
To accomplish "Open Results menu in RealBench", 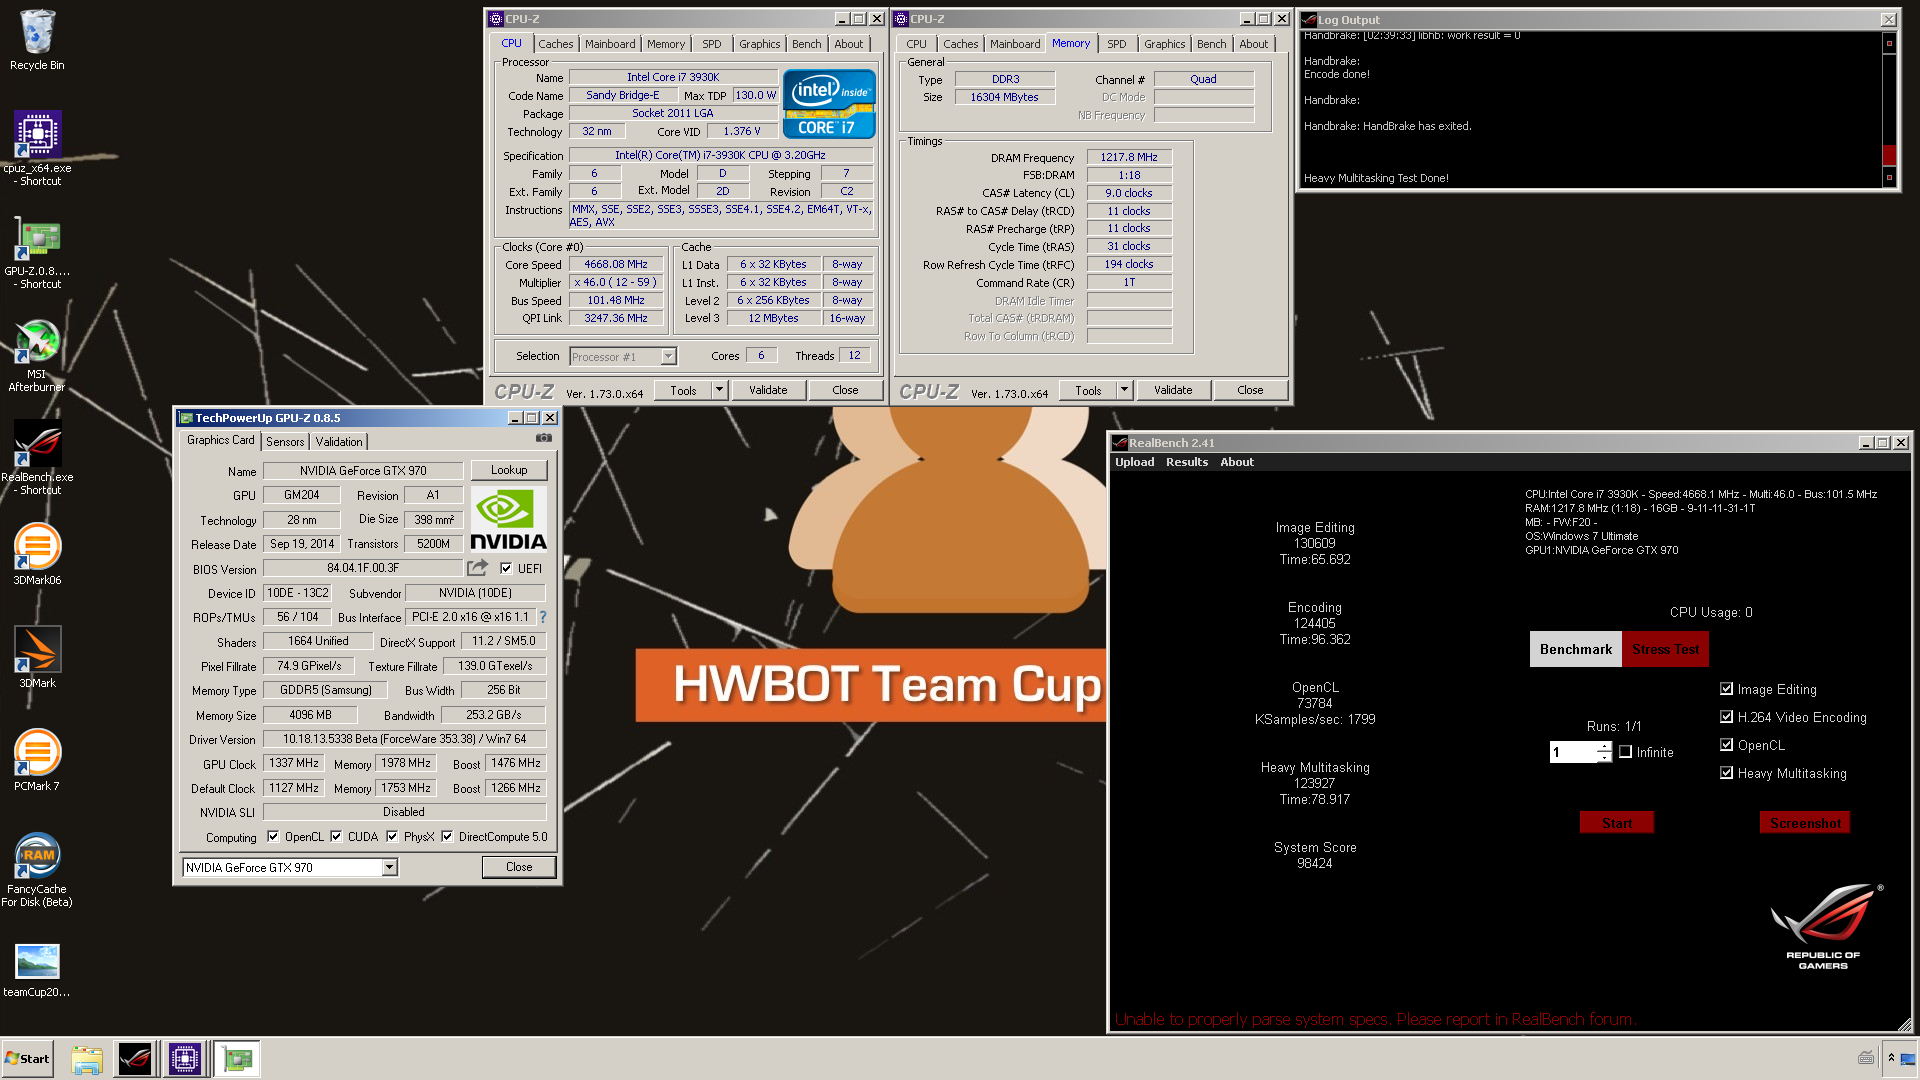I will 1186,462.
